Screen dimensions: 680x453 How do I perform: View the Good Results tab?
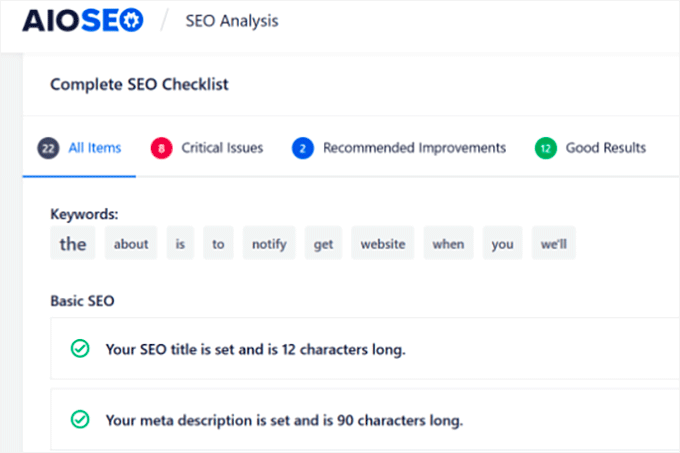coord(605,148)
